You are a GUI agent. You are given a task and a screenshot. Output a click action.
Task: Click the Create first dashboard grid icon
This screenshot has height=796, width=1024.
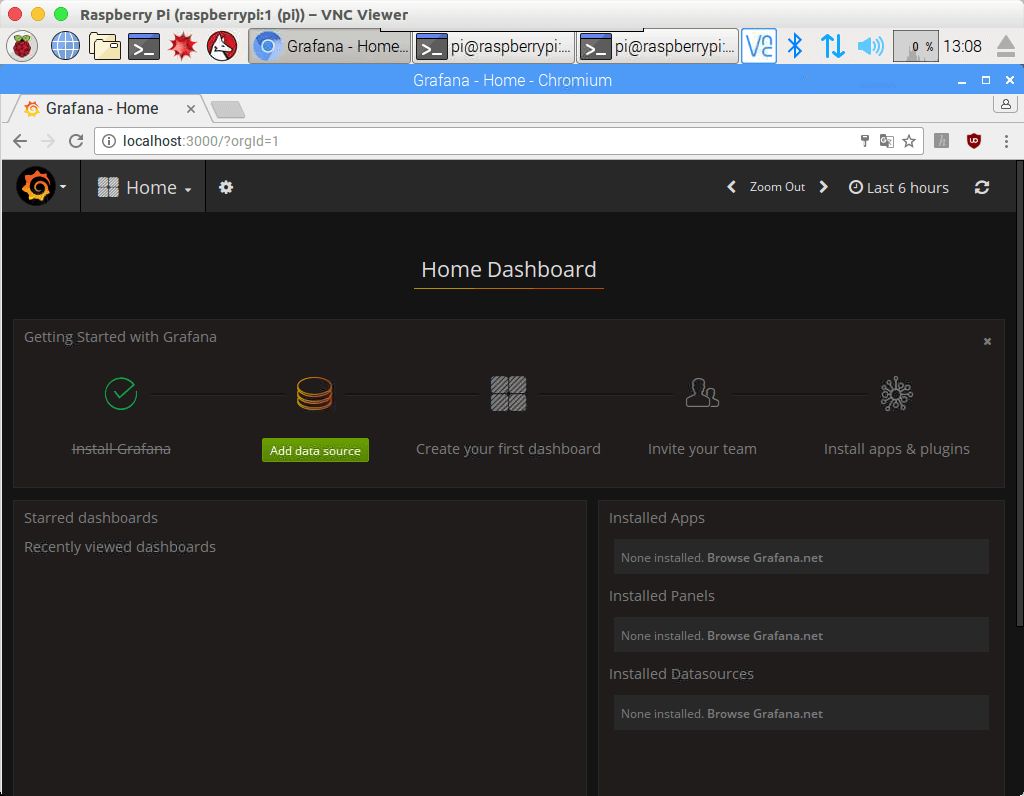[508, 394]
